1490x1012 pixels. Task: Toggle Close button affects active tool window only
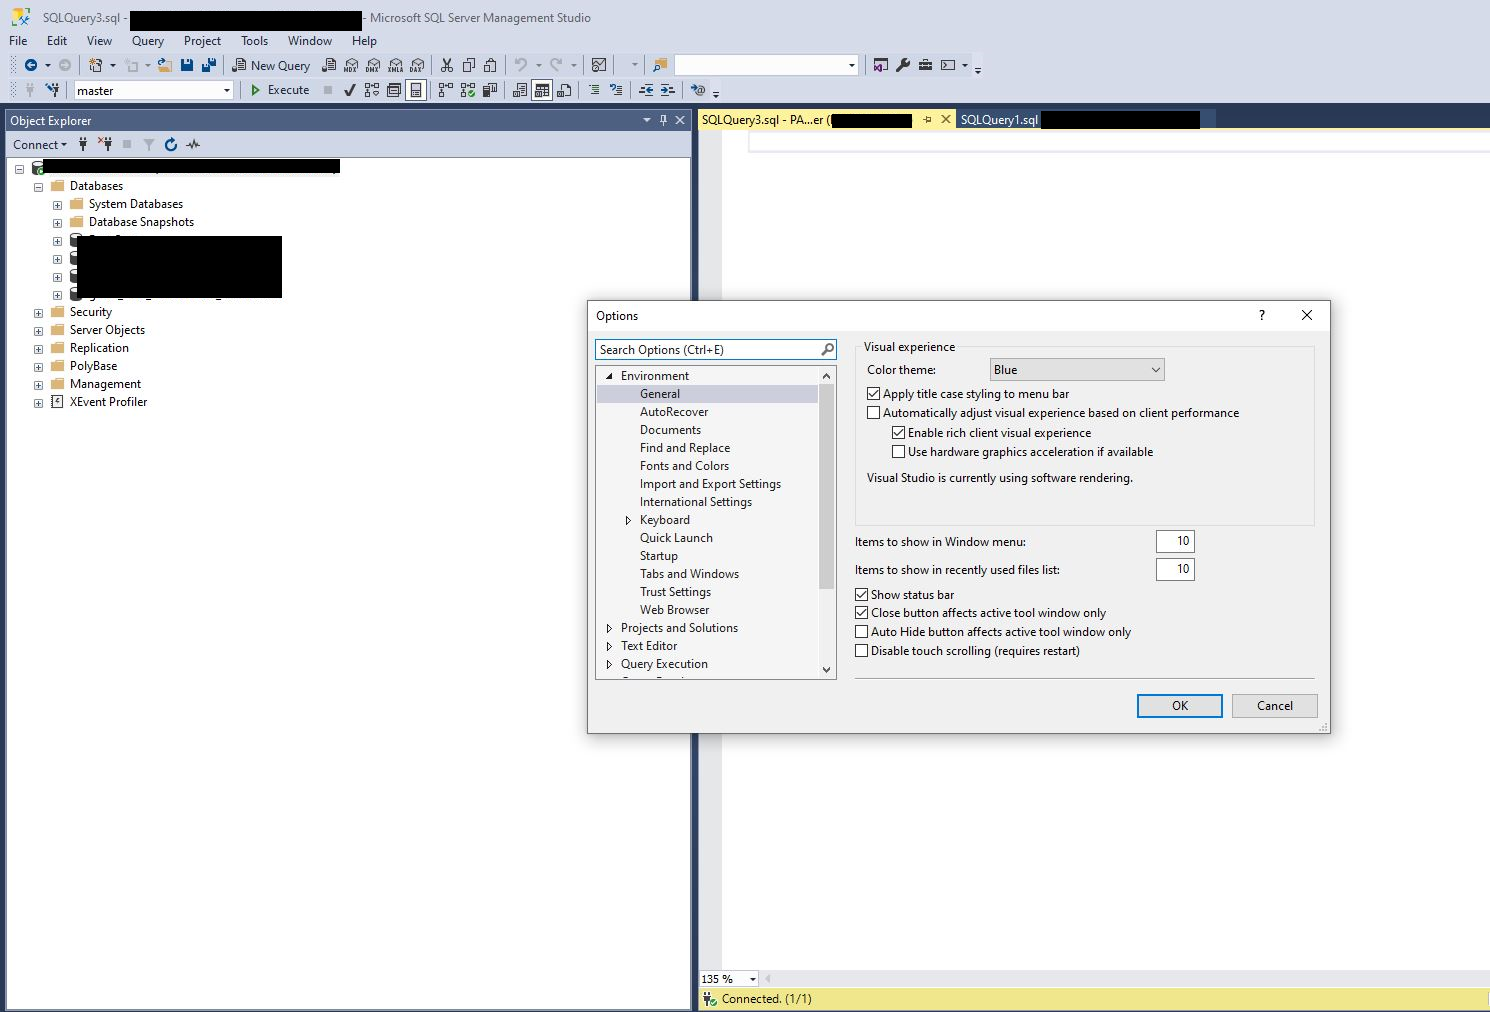[x=861, y=613]
